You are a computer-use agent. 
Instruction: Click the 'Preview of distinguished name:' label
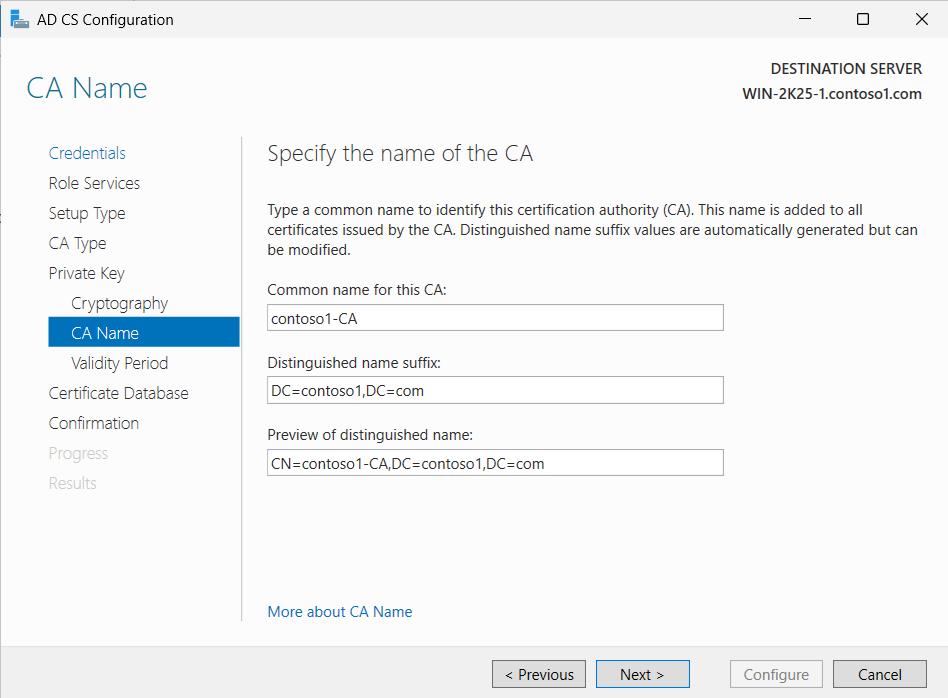click(370, 435)
